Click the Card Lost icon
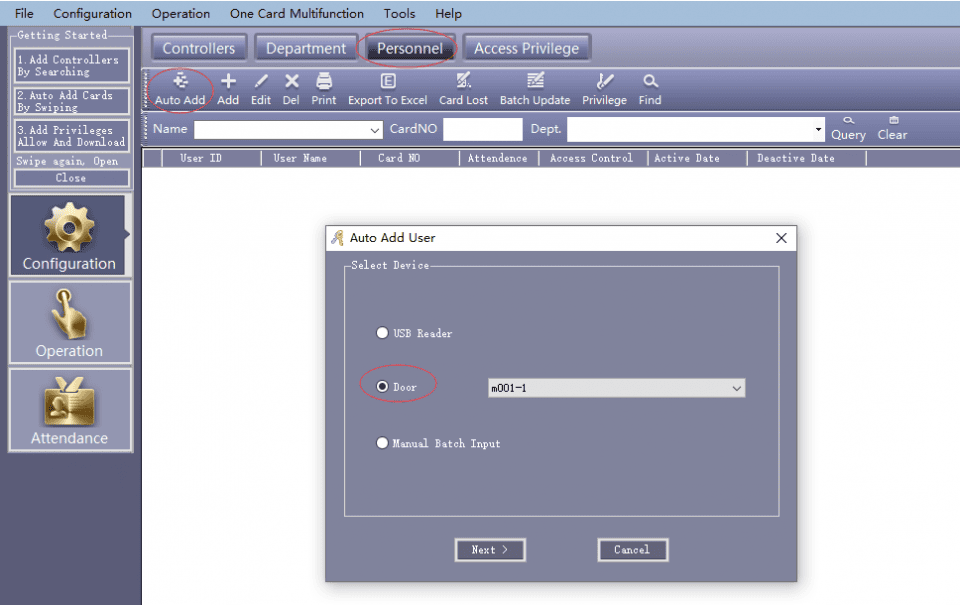This screenshot has width=960, height=605. pos(464,82)
